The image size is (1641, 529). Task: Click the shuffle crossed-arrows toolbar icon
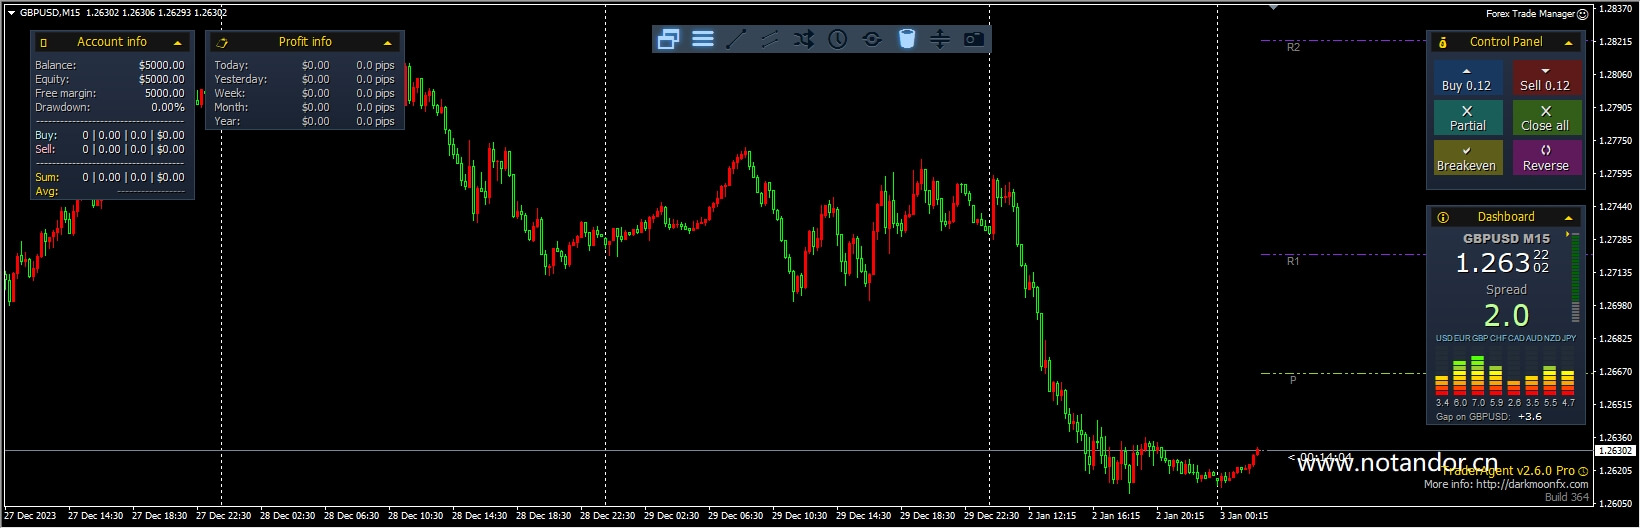pos(804,39)
